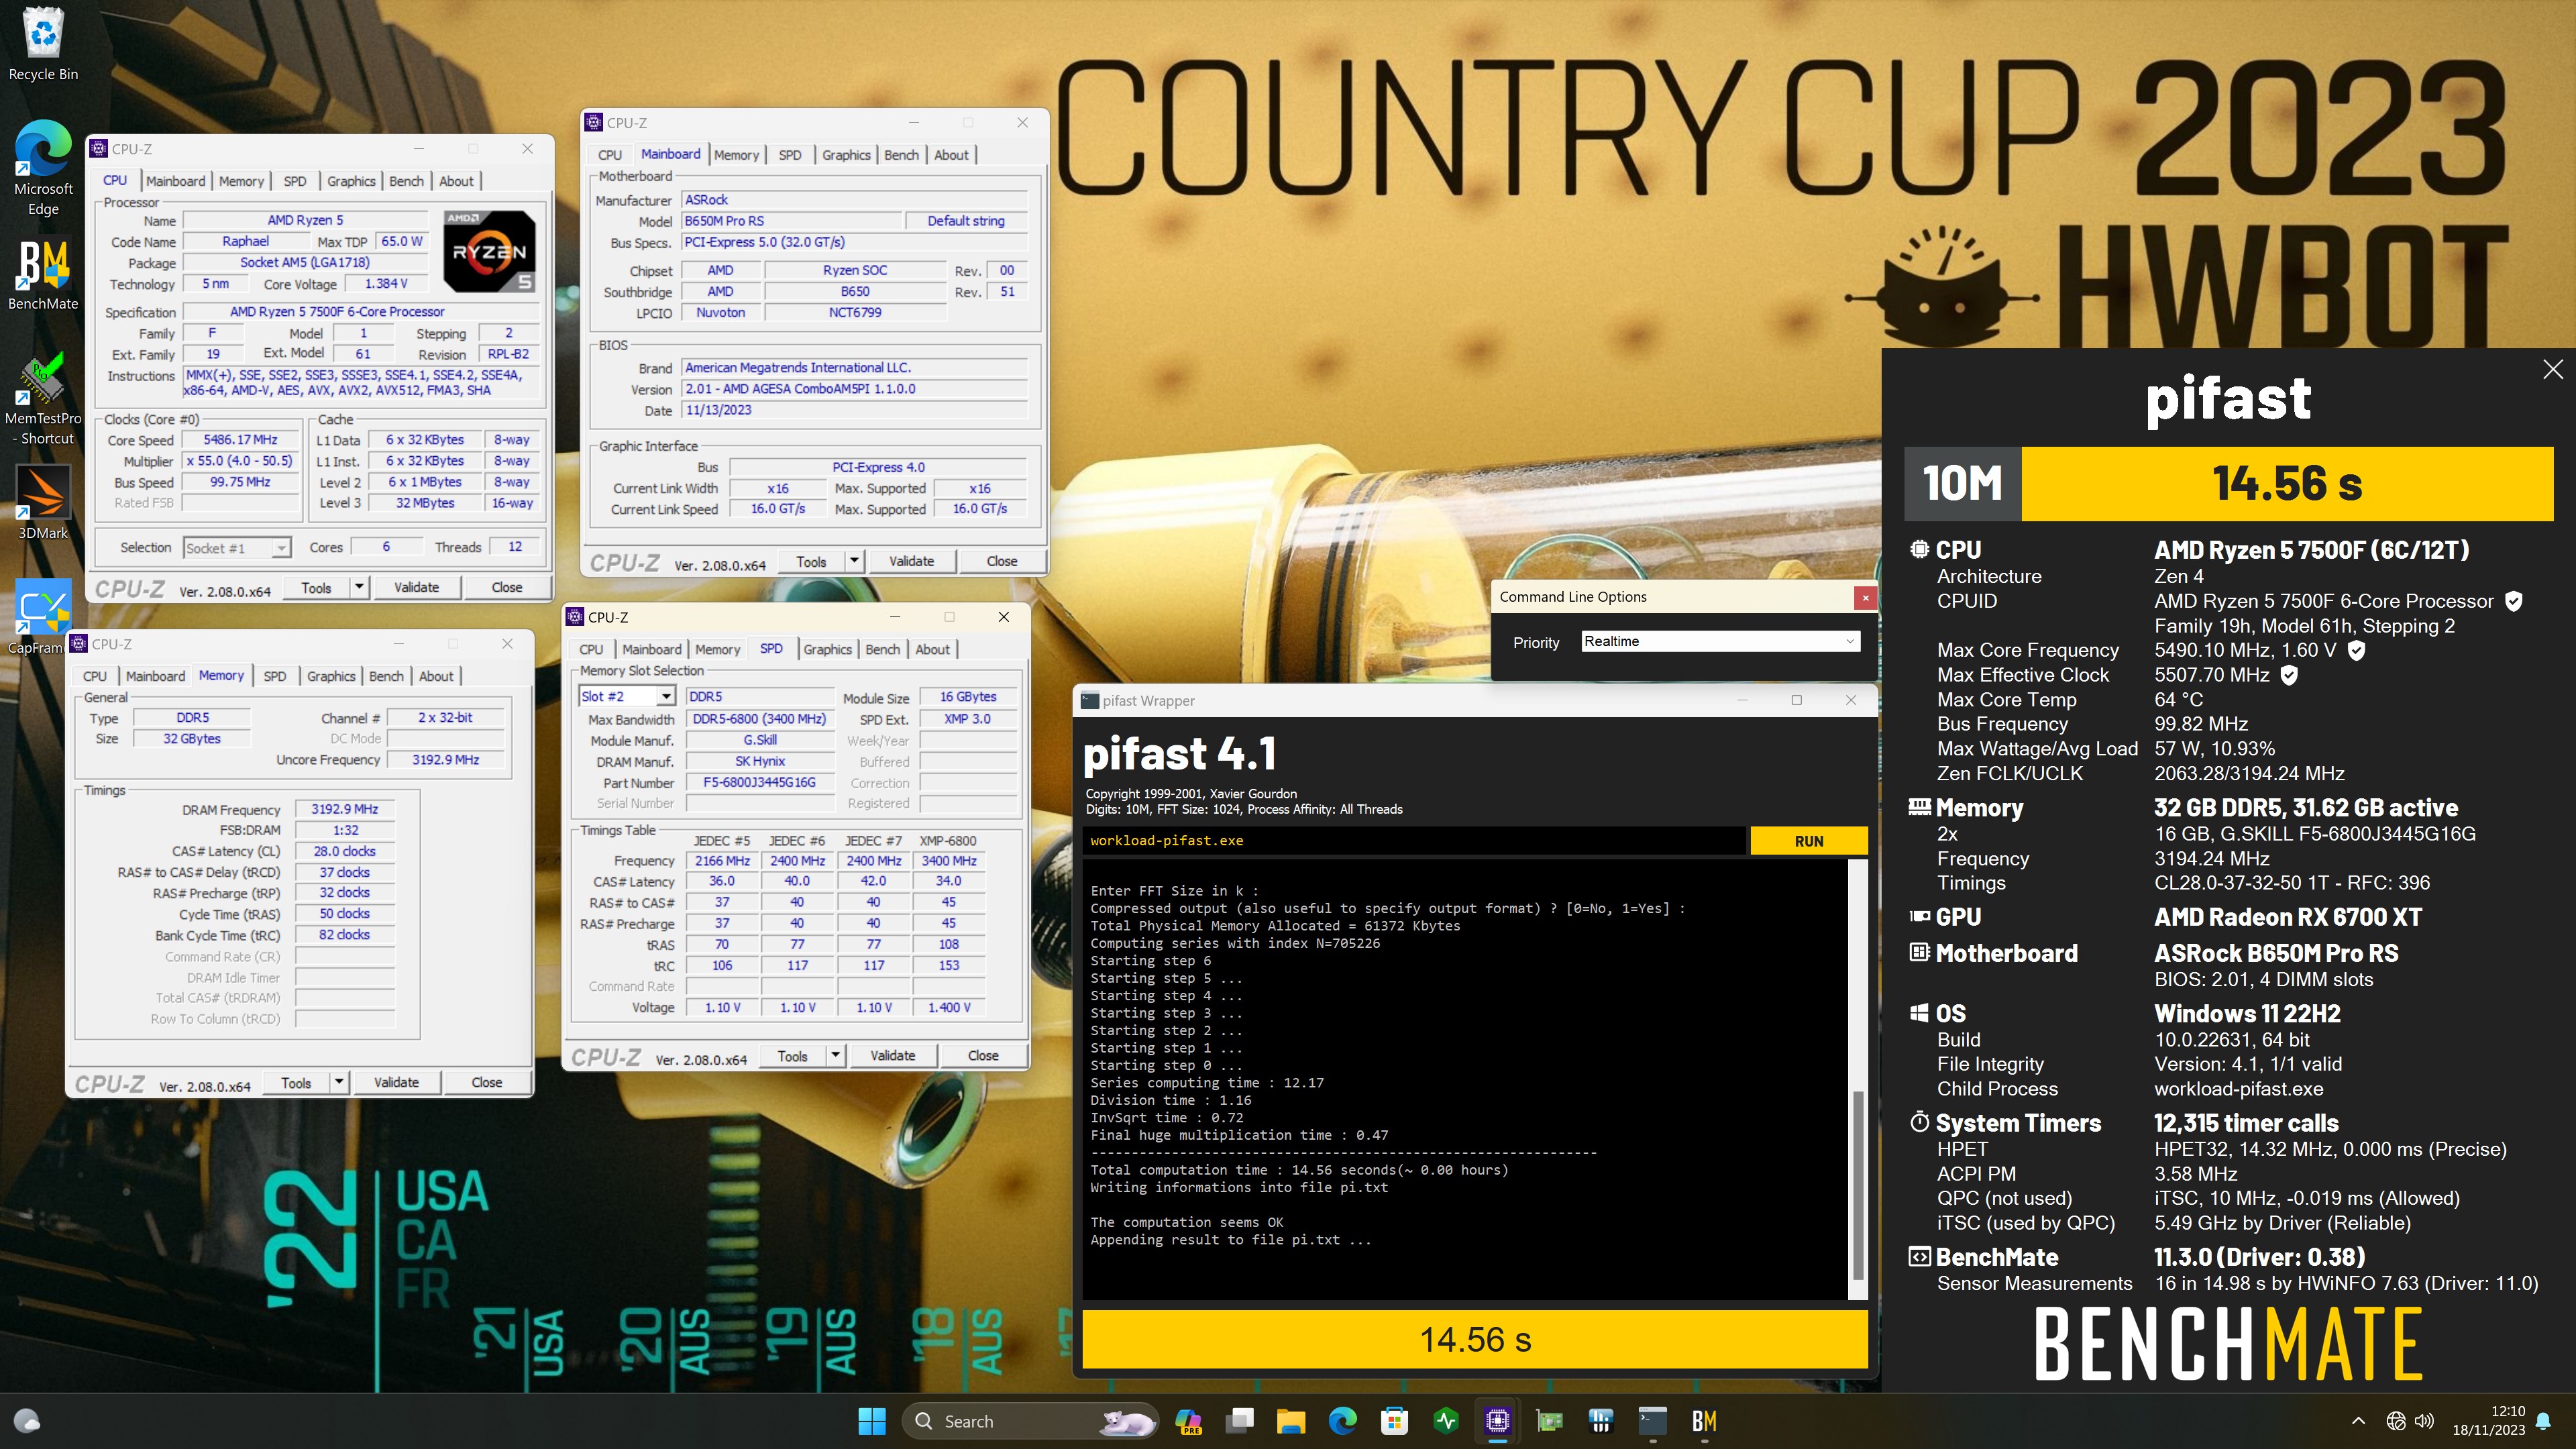Viewport: 2576px width, 1449px height.
Task: Switch to Mainboard tab in CPU window
Action: coord(175,181)
